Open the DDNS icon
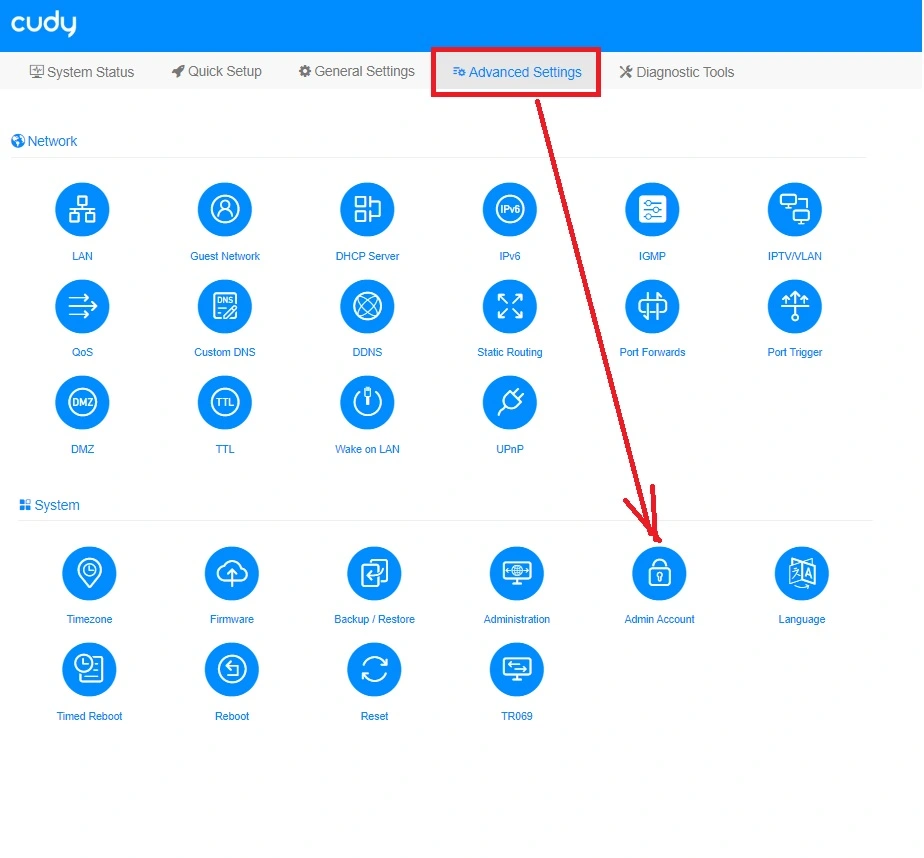Viewport: 924px width, 858px height. tap(367, 306)
